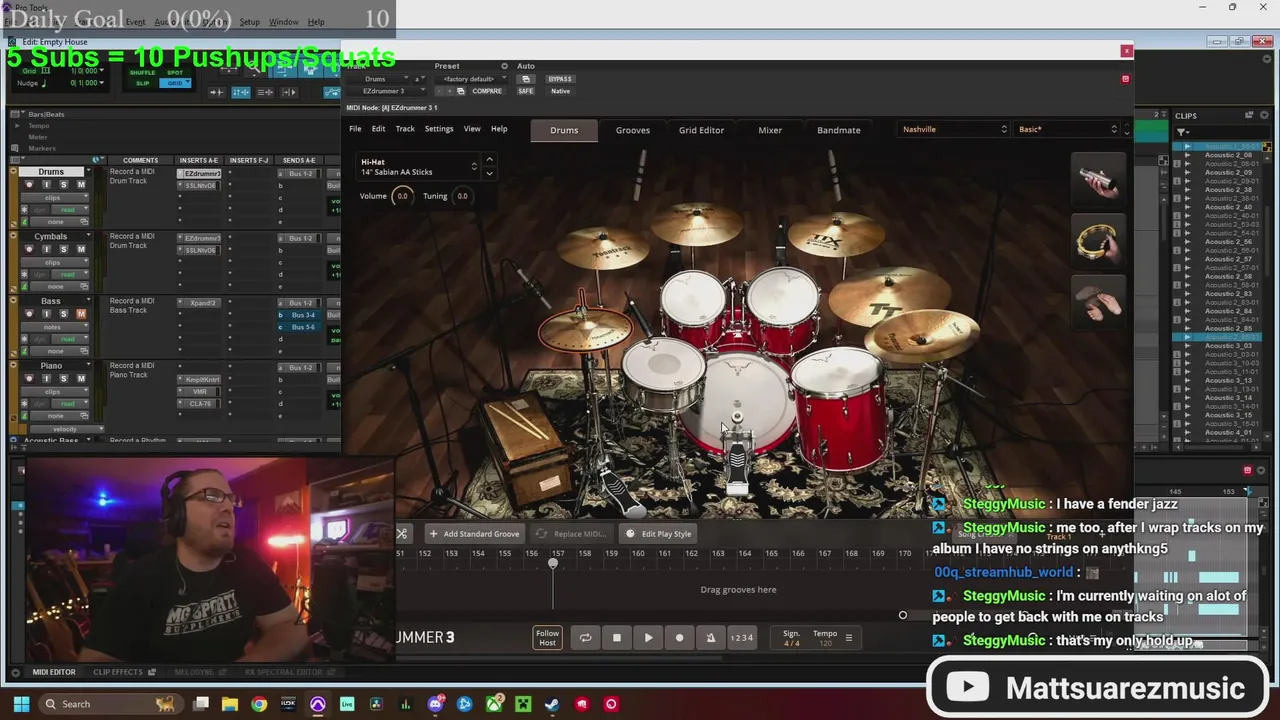Select previous Hi-Hat instrument with up arrow
This screenshot has width=1280, height=720.
click(489, 160)
